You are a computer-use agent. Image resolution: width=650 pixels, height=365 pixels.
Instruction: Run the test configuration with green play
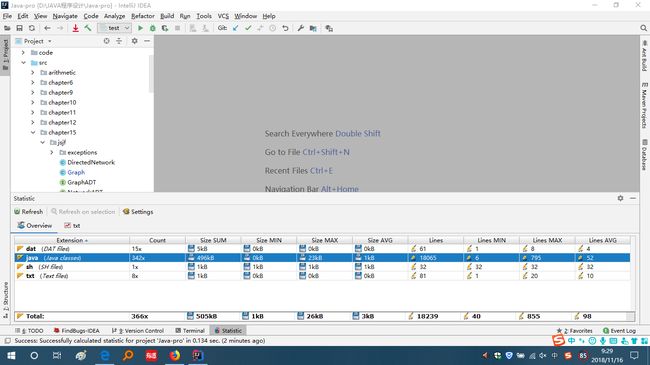[140, 28]
